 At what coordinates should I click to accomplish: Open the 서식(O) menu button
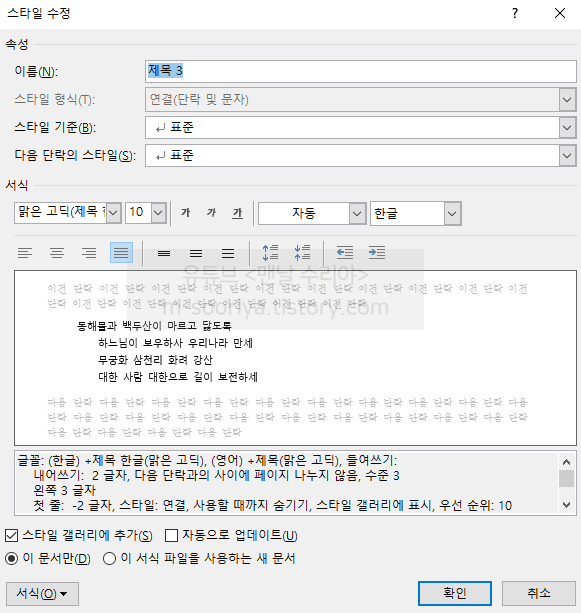pyautogui.click(x=42, y=594)
